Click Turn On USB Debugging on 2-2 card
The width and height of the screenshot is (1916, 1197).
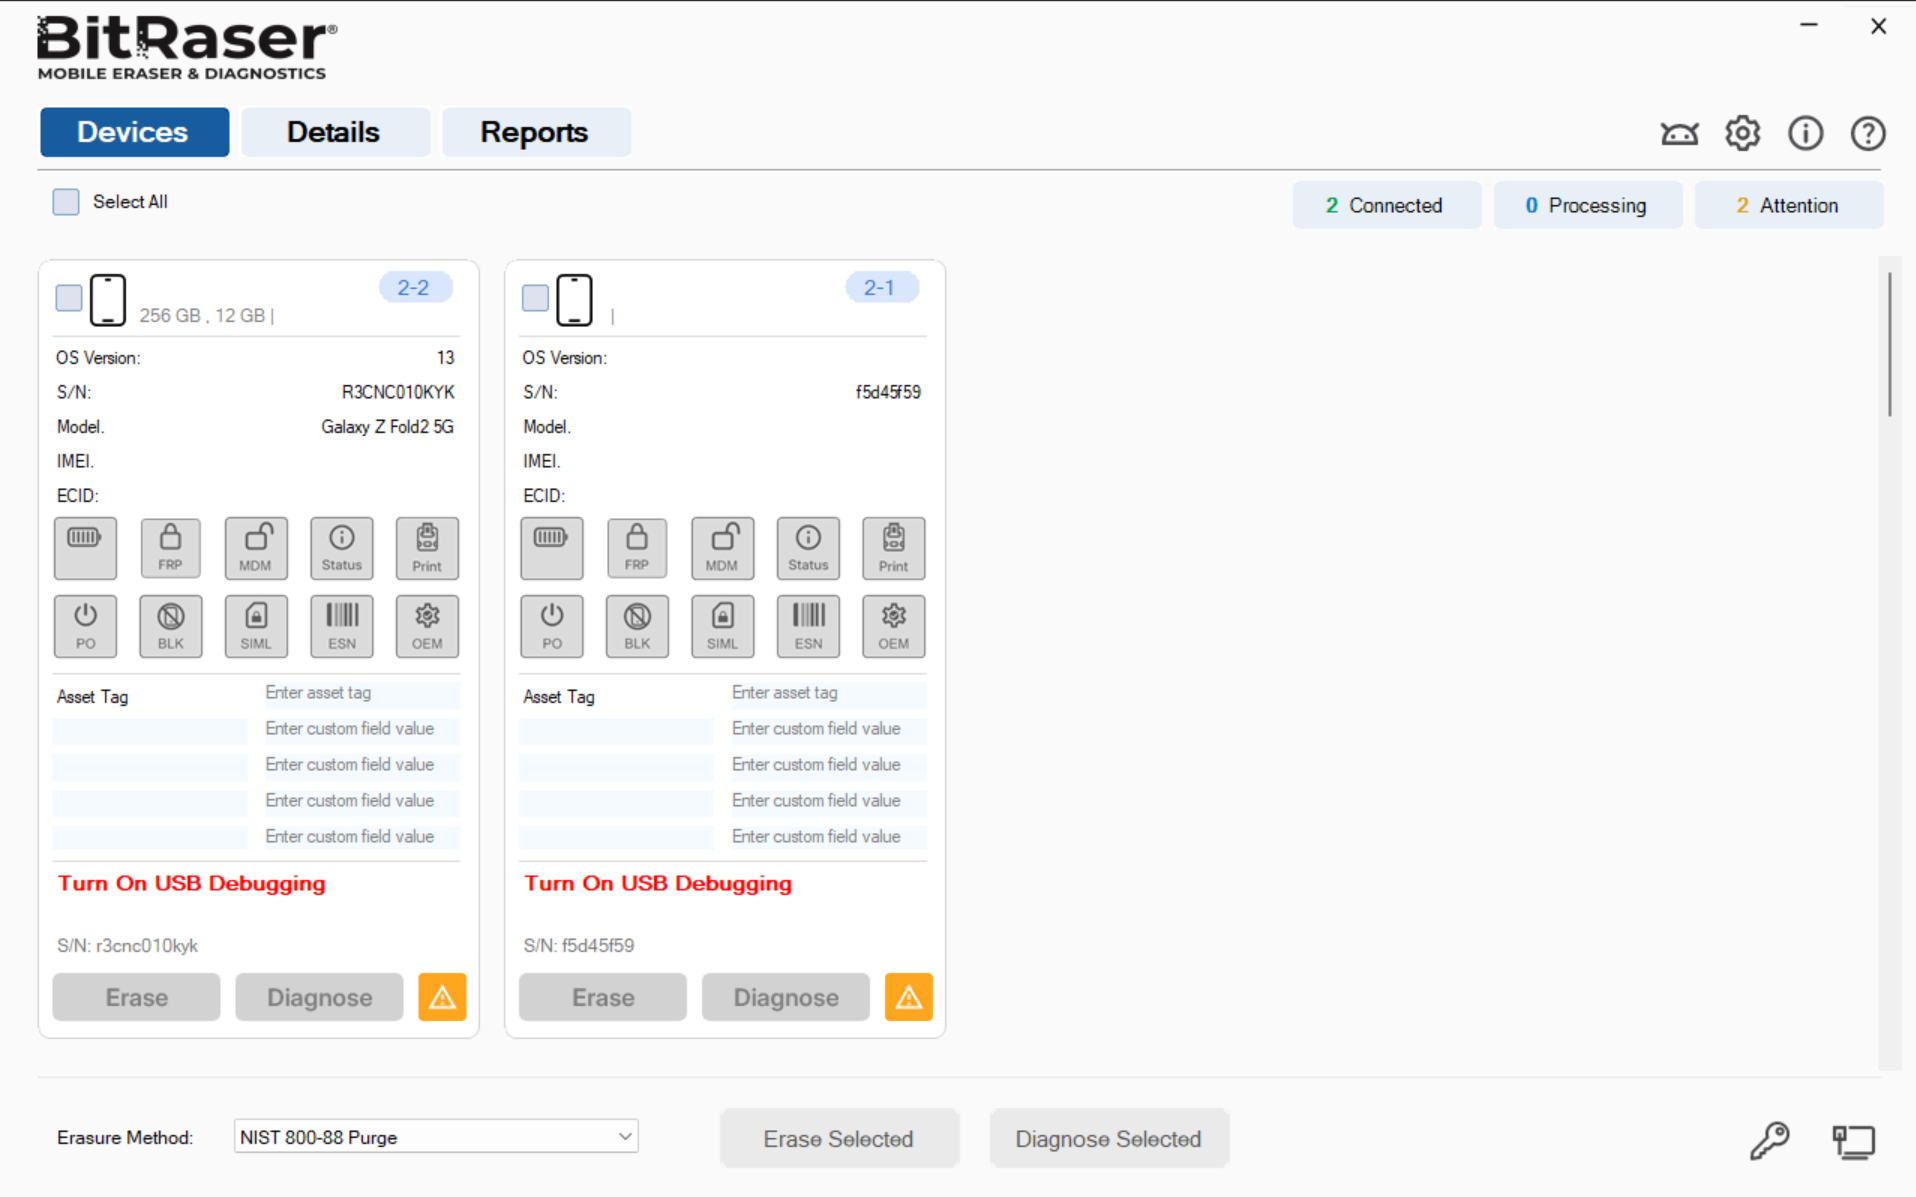tap(192, 884)
